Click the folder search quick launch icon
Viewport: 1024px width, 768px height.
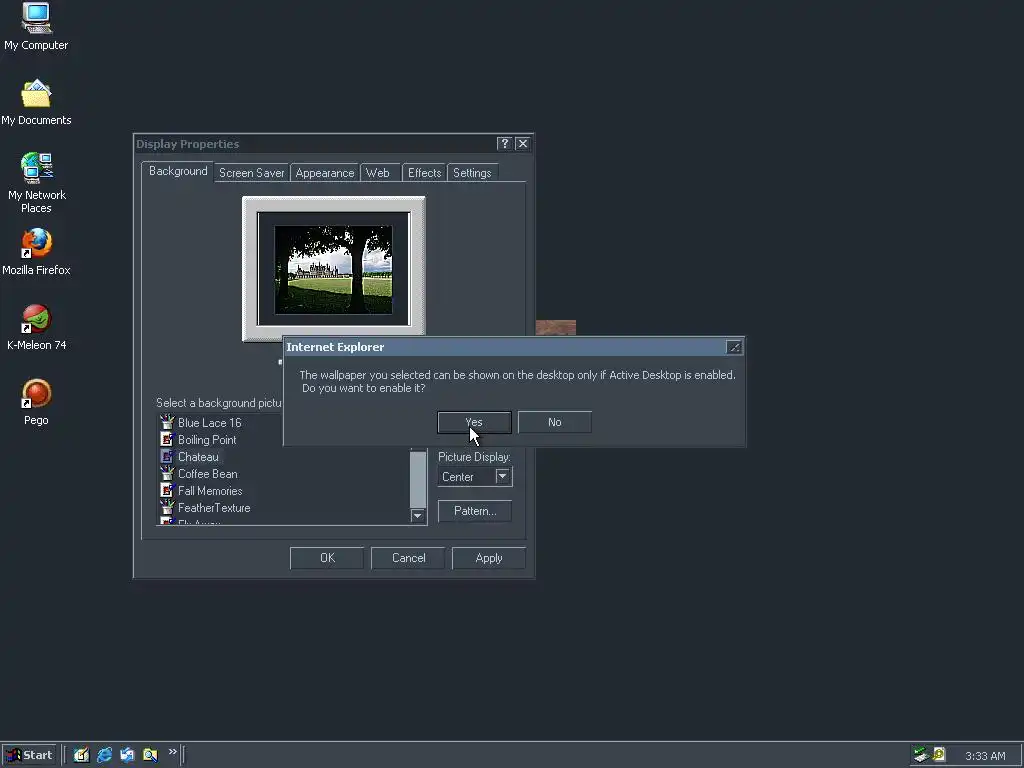point(150,755)
